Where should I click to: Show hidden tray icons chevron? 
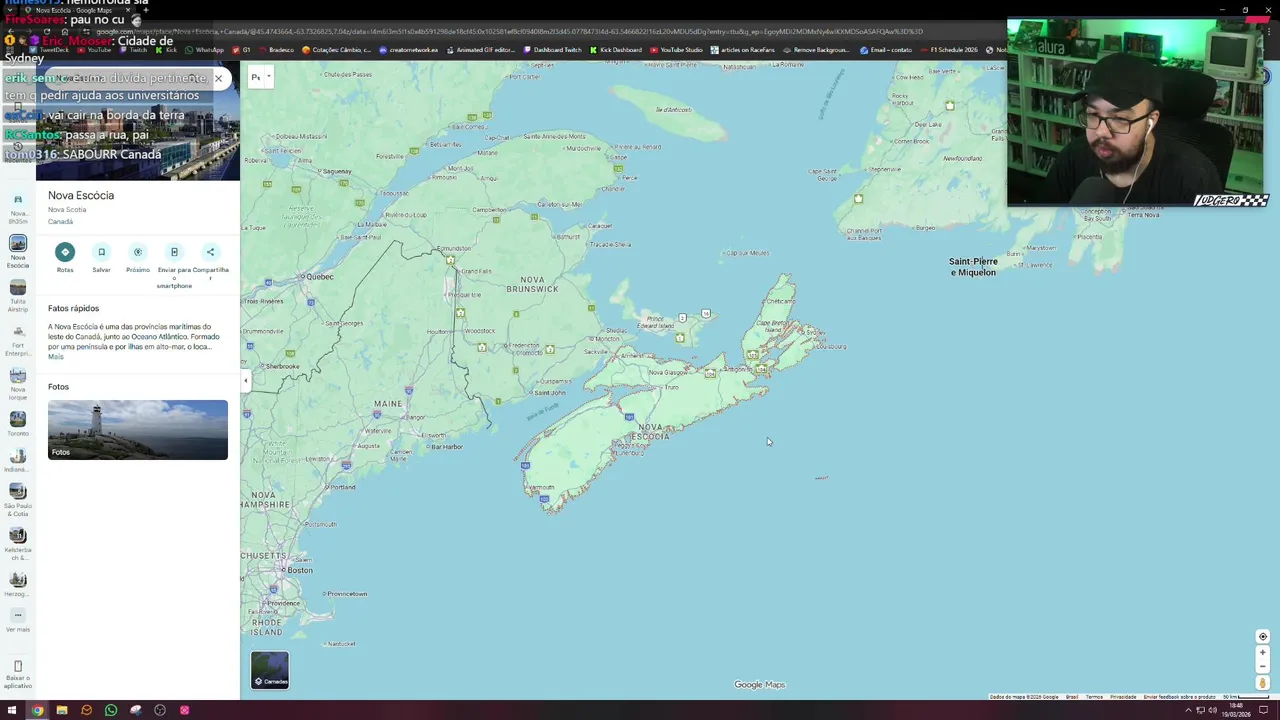click(x=1187, y=710)
